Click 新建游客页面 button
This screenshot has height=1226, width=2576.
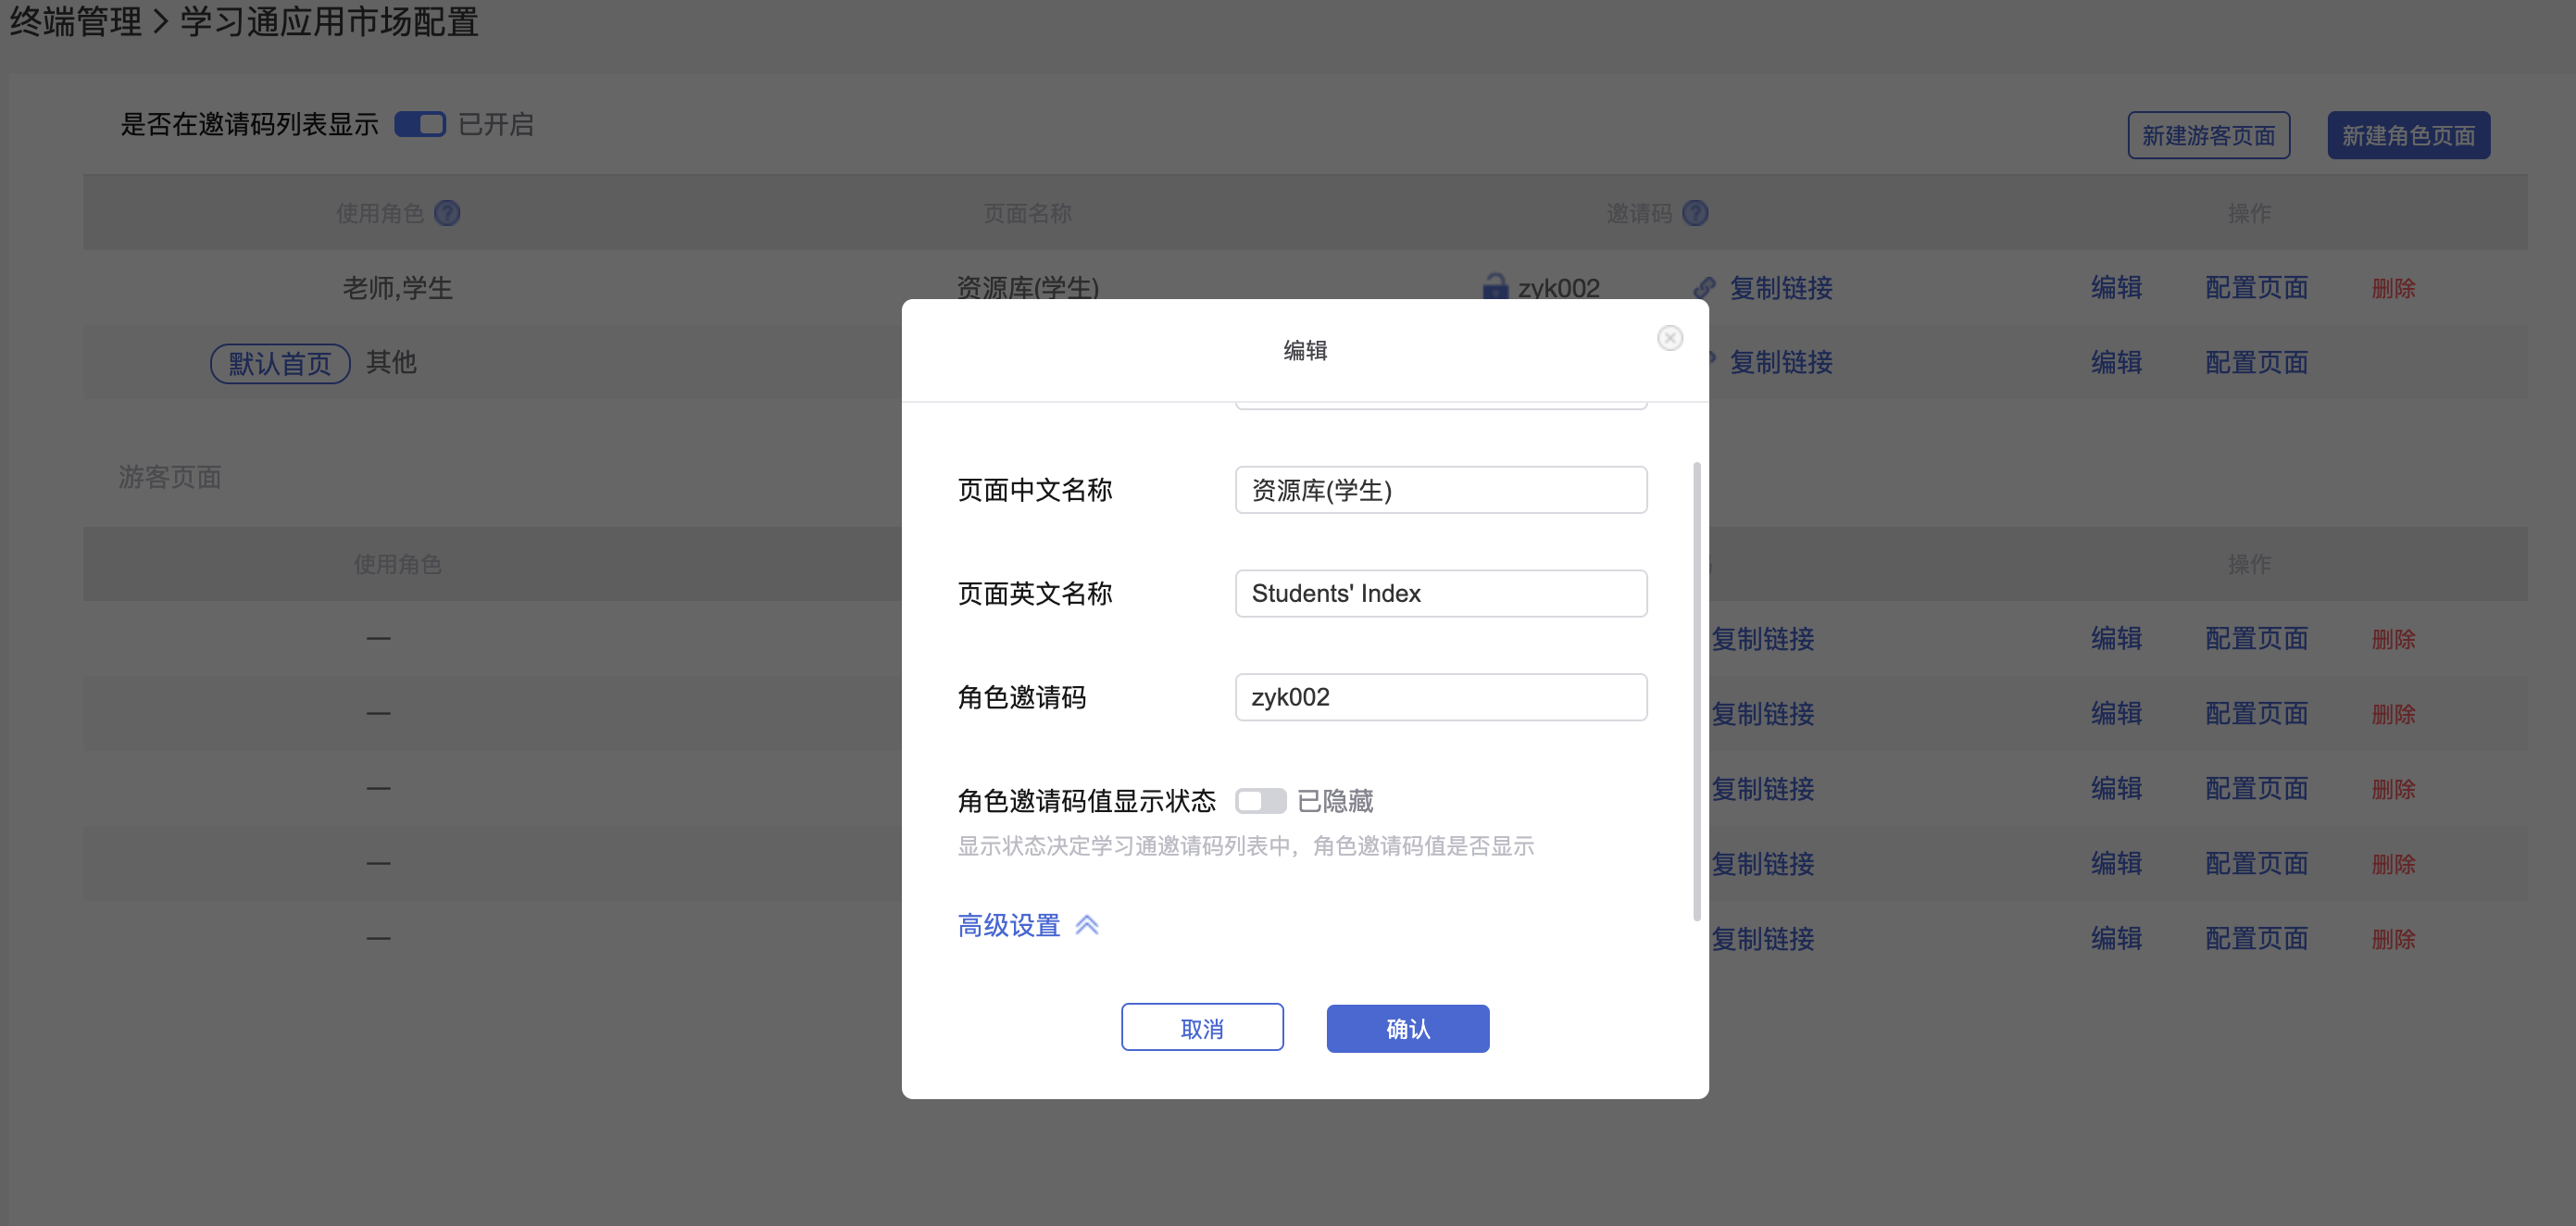[2208, 135]
